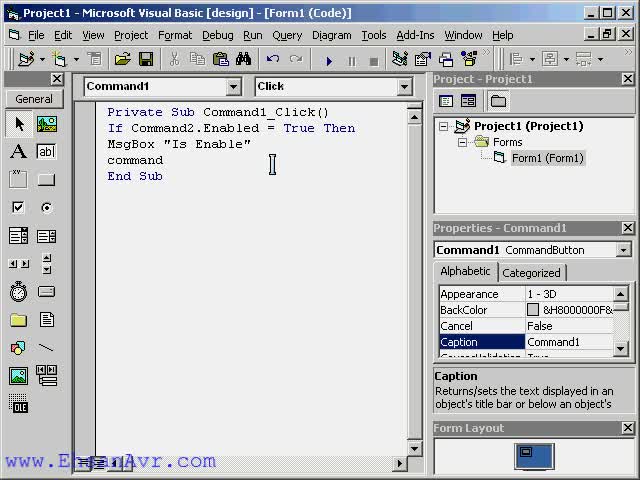Click View Code in Project panel
Image resolution: width=640 pixels, height=480 pixels.
[446, 101]
